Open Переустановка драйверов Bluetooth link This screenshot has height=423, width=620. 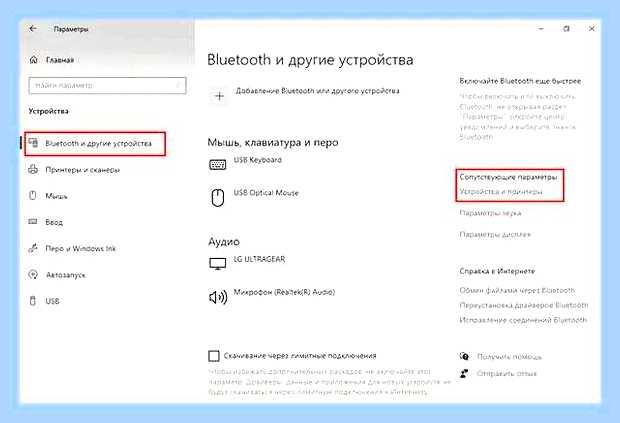click(524, 305)
